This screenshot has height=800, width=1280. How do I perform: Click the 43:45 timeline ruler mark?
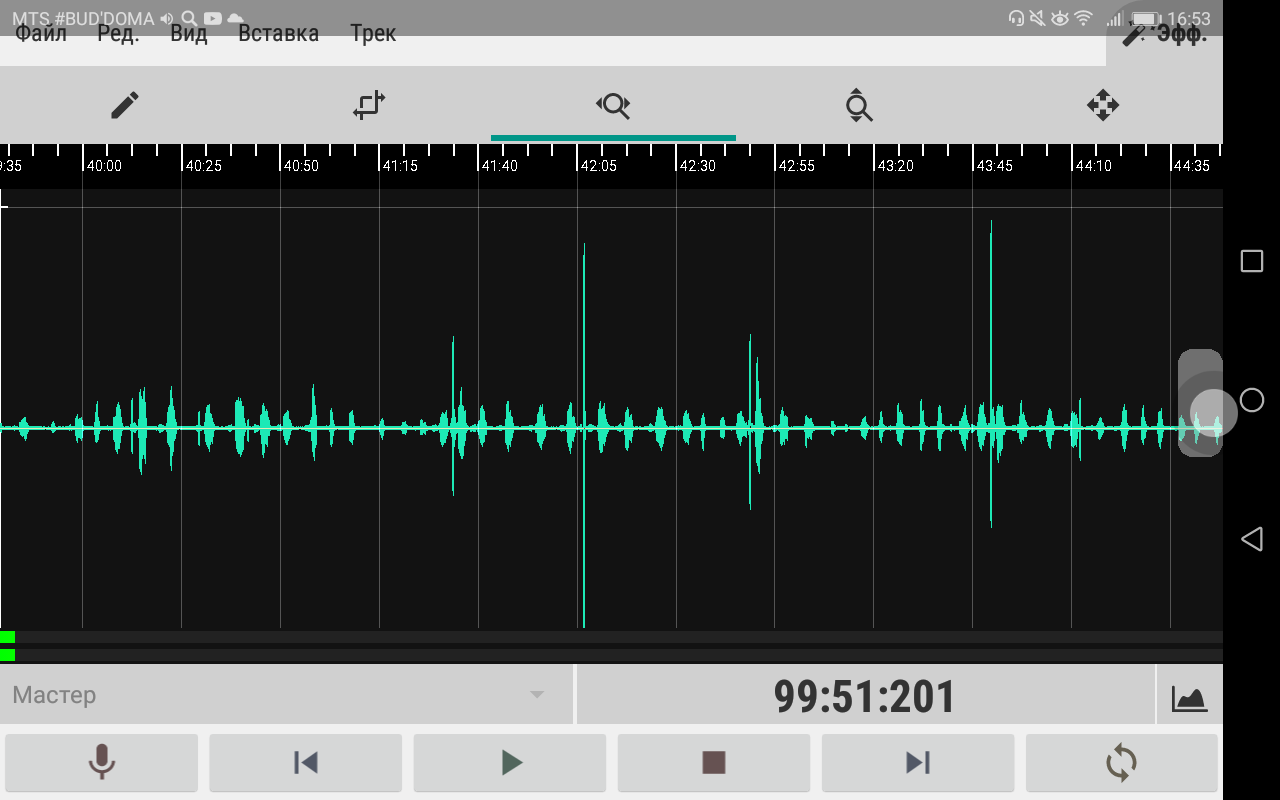[994, 166]
